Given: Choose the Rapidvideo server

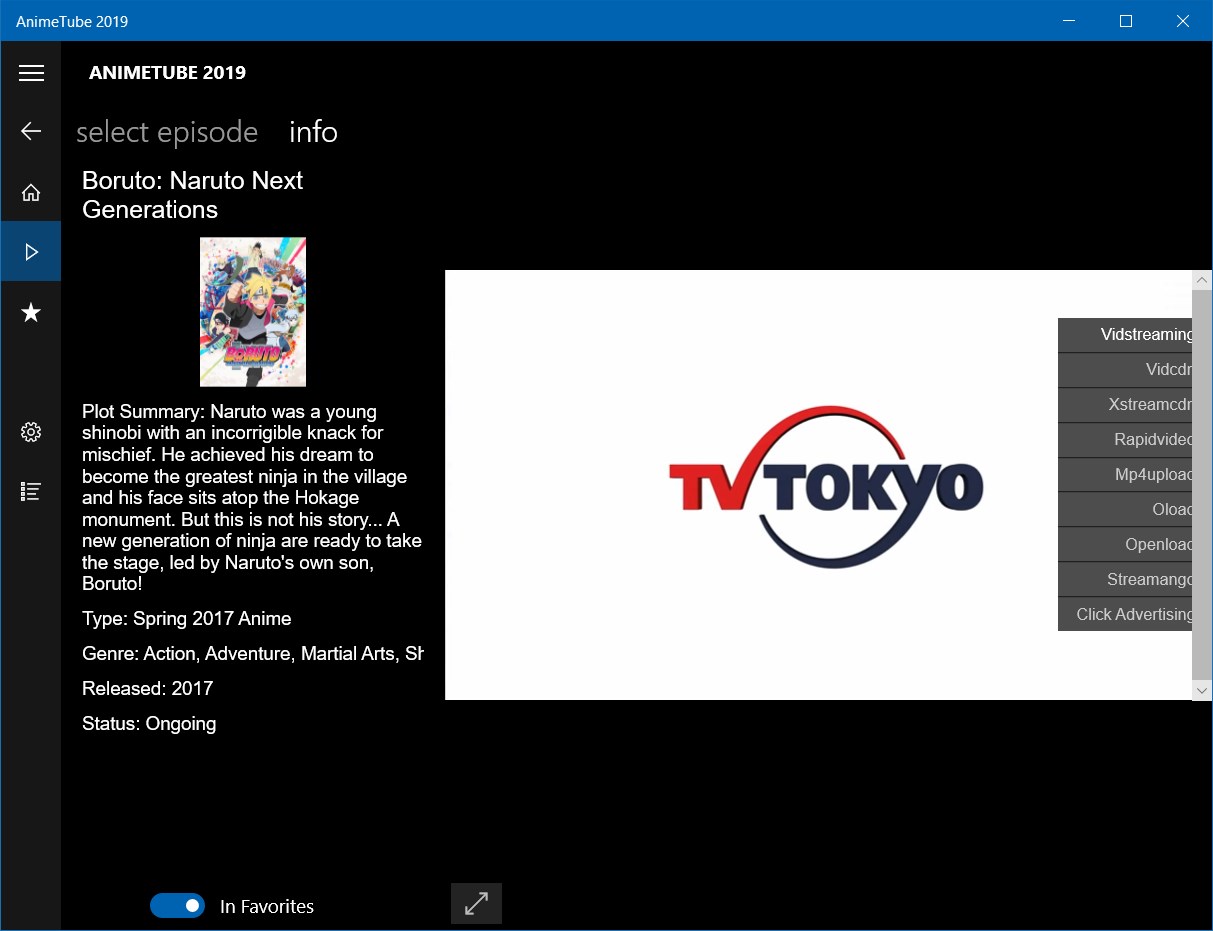Looking at the screenshot, I should point(1125,440).
